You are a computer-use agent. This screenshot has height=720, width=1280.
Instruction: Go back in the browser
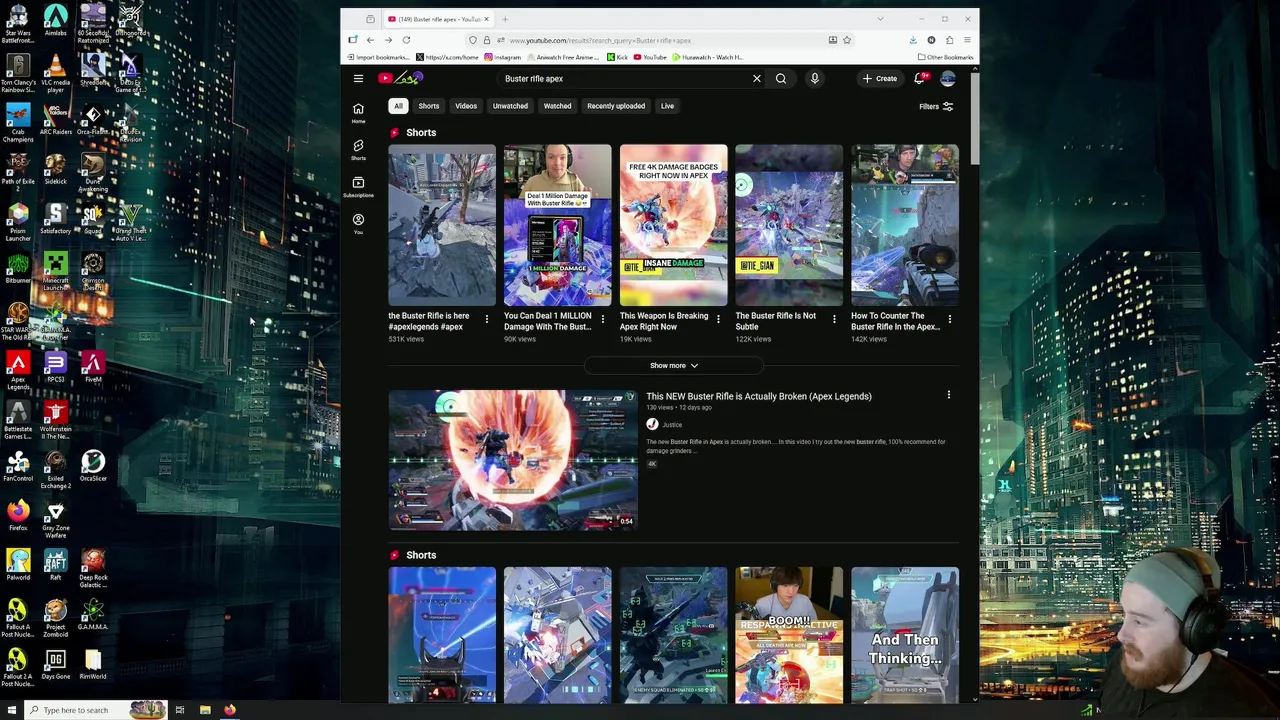click(x=370, y=40)
